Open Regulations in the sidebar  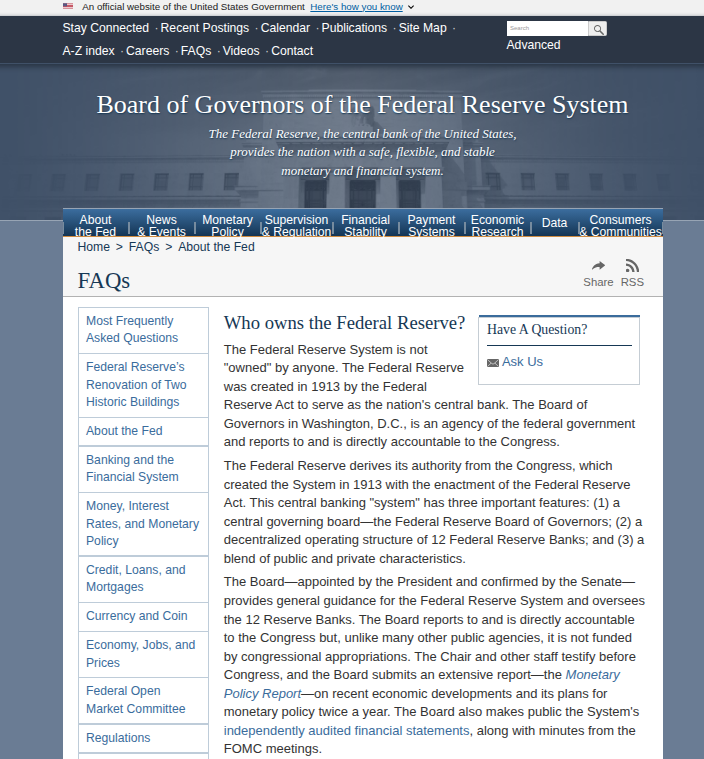(x=143, y=738)
